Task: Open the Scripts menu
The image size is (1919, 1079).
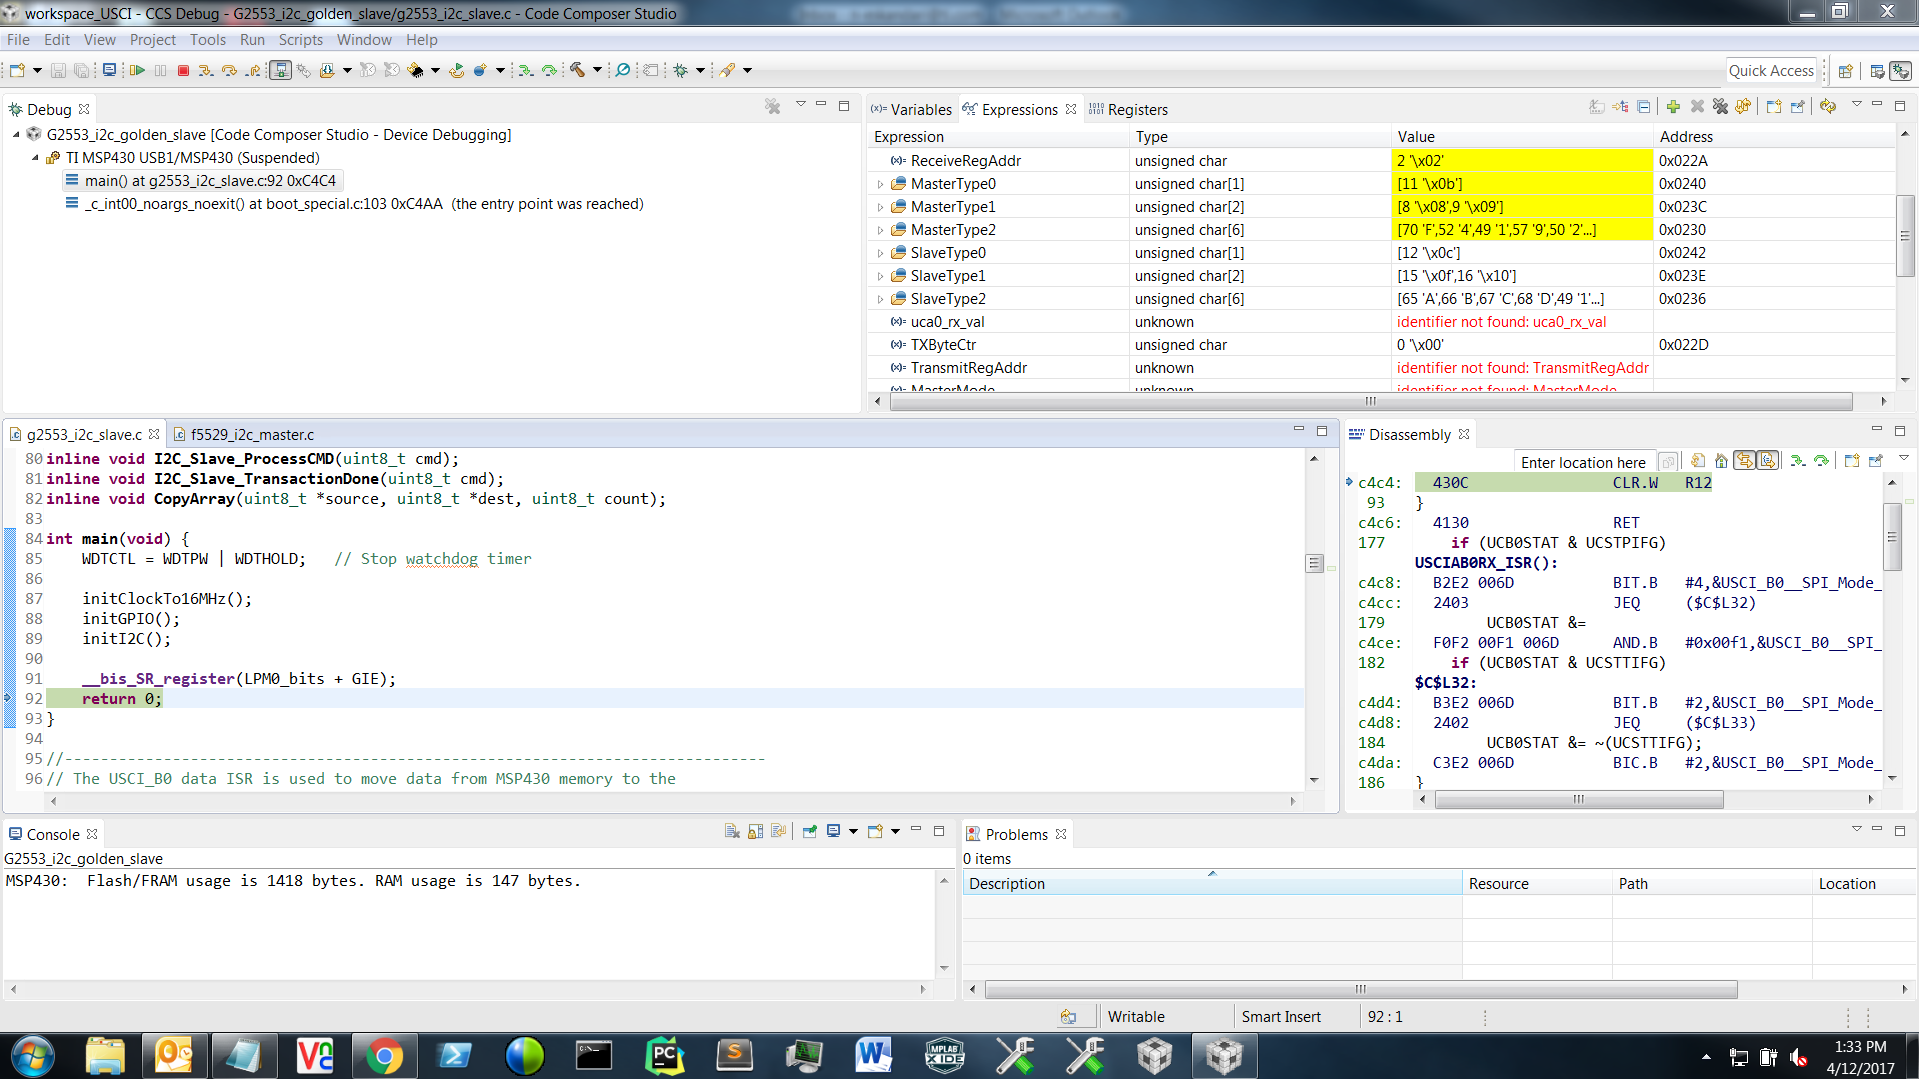Action: [x=300, y=40]
